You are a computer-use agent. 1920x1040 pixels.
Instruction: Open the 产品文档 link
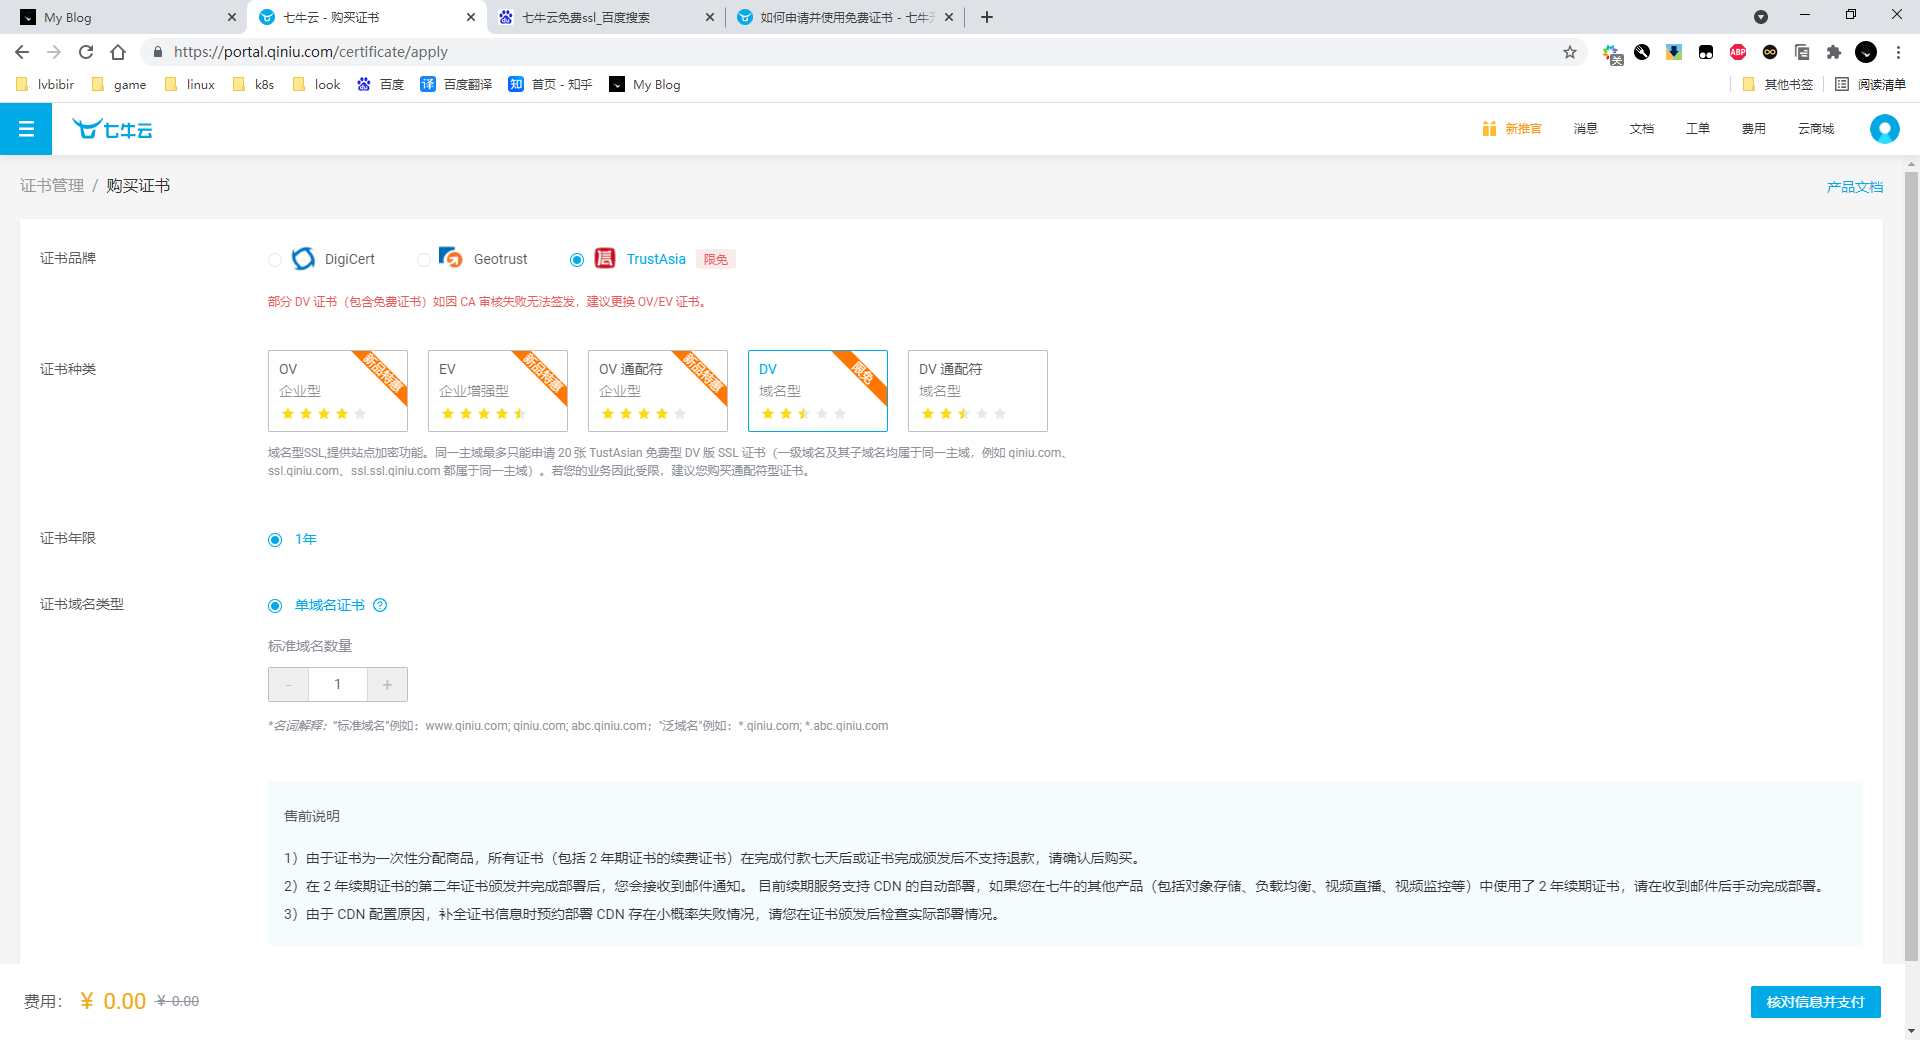pyautogui.click(x=1853, y=186)
